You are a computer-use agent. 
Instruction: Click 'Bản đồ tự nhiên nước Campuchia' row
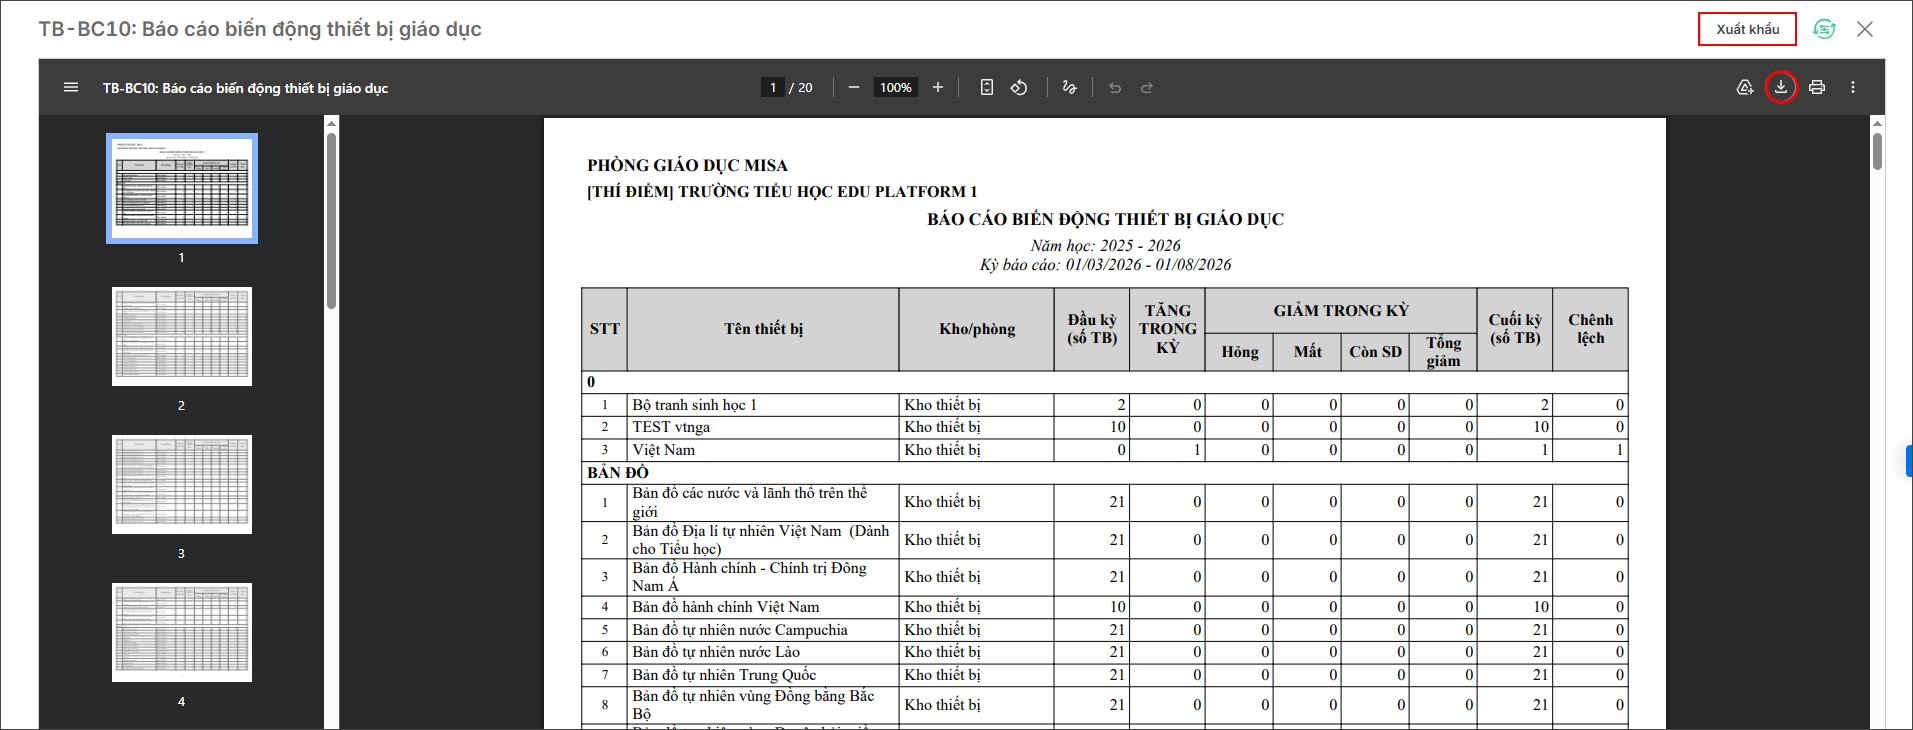pos(1105,630)
